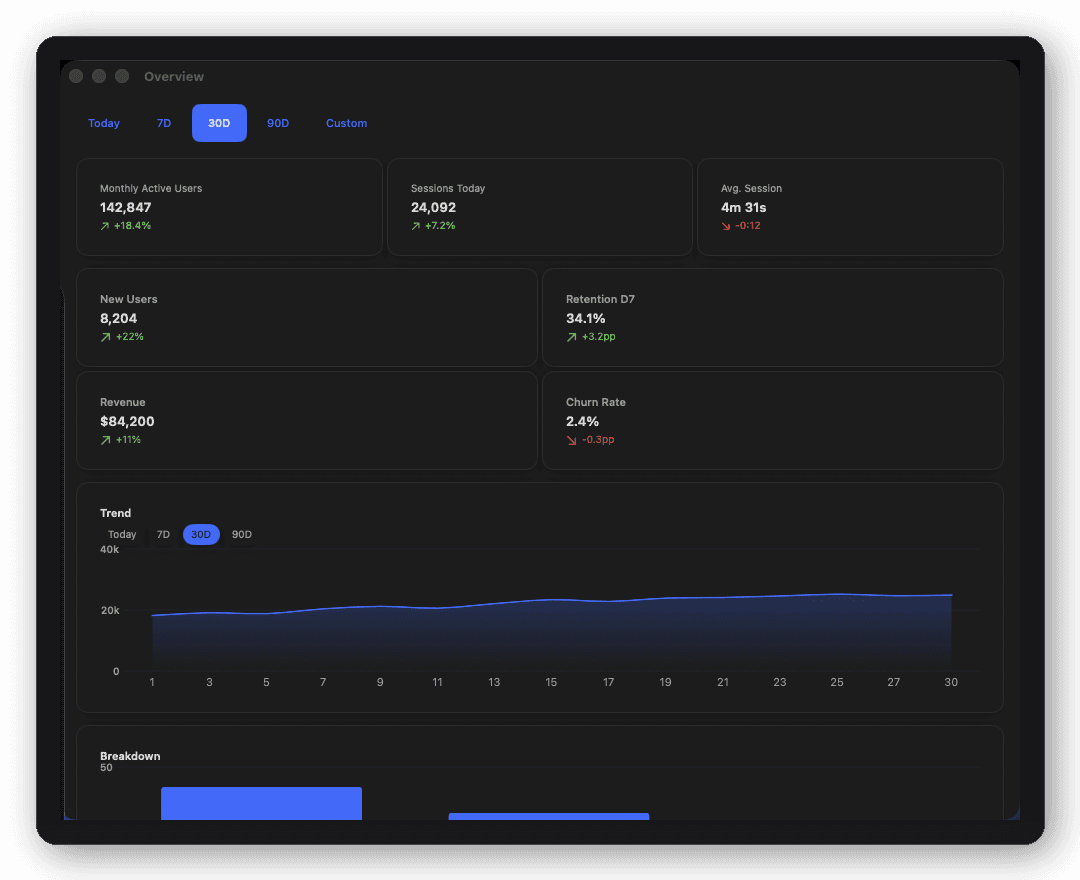Open the Churn Rate card
This screenshot has height=880, width=1080.
click(773, 421)
